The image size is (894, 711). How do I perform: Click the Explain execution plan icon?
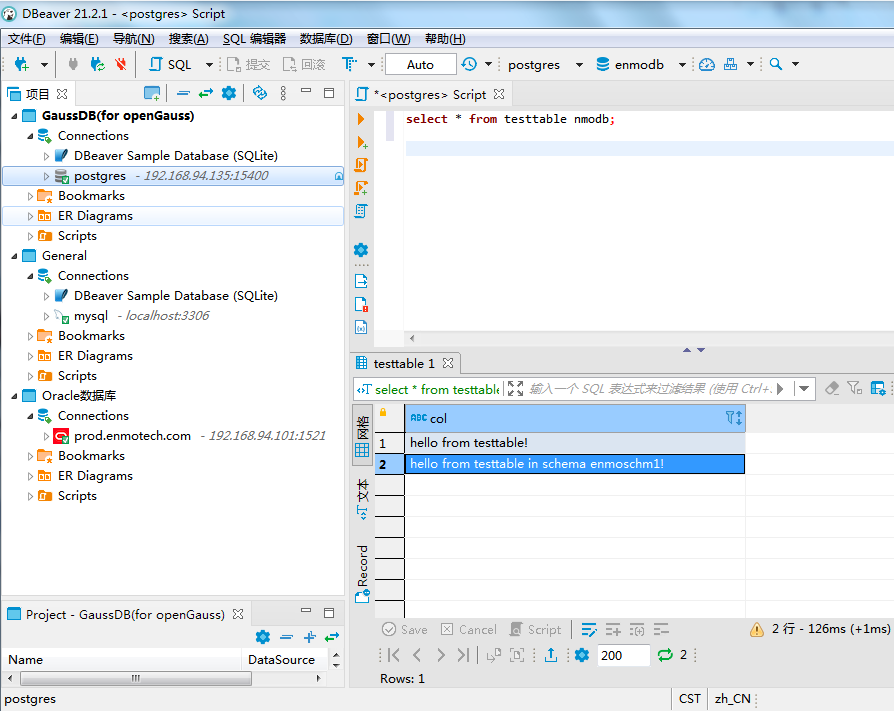361,211
